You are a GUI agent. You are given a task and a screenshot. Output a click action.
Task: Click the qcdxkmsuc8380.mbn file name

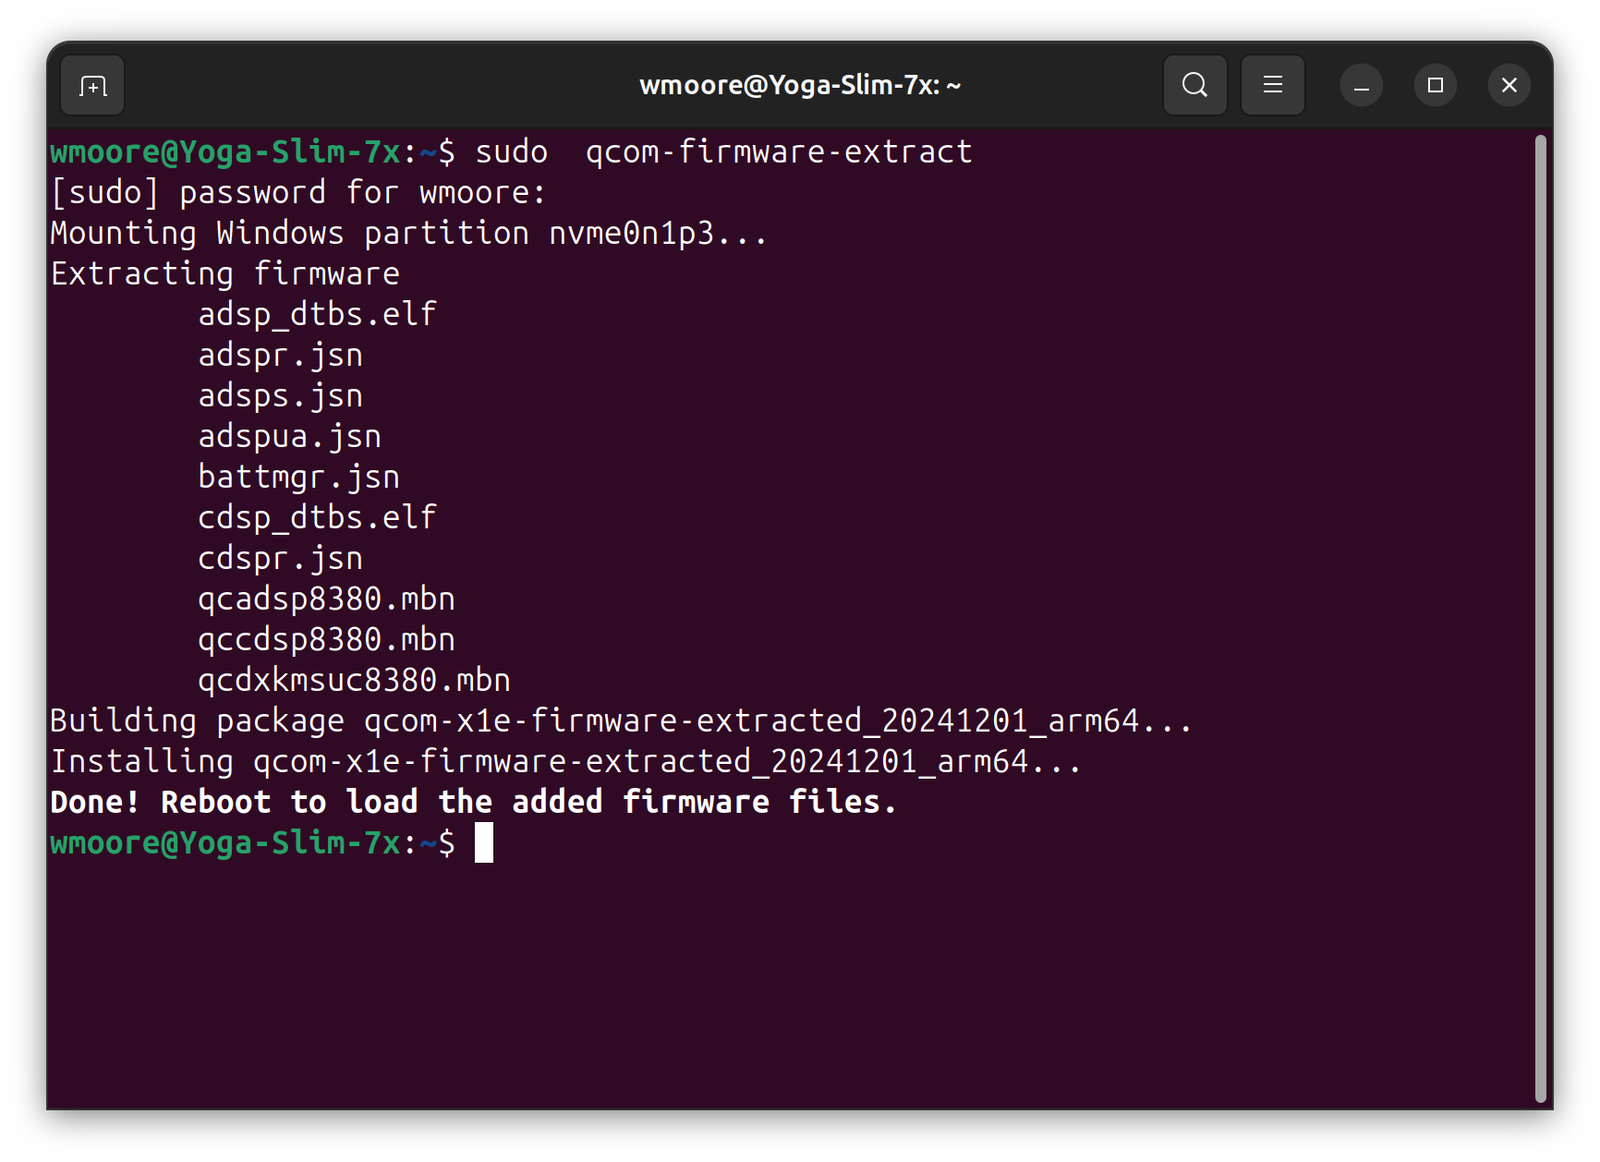[x=354, y=680]
